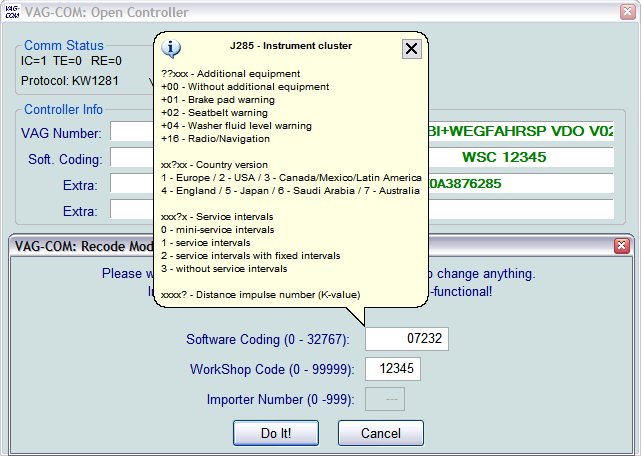Click the Controller Info group label
This screenshot has width=642, height=457.
[63, 109]
